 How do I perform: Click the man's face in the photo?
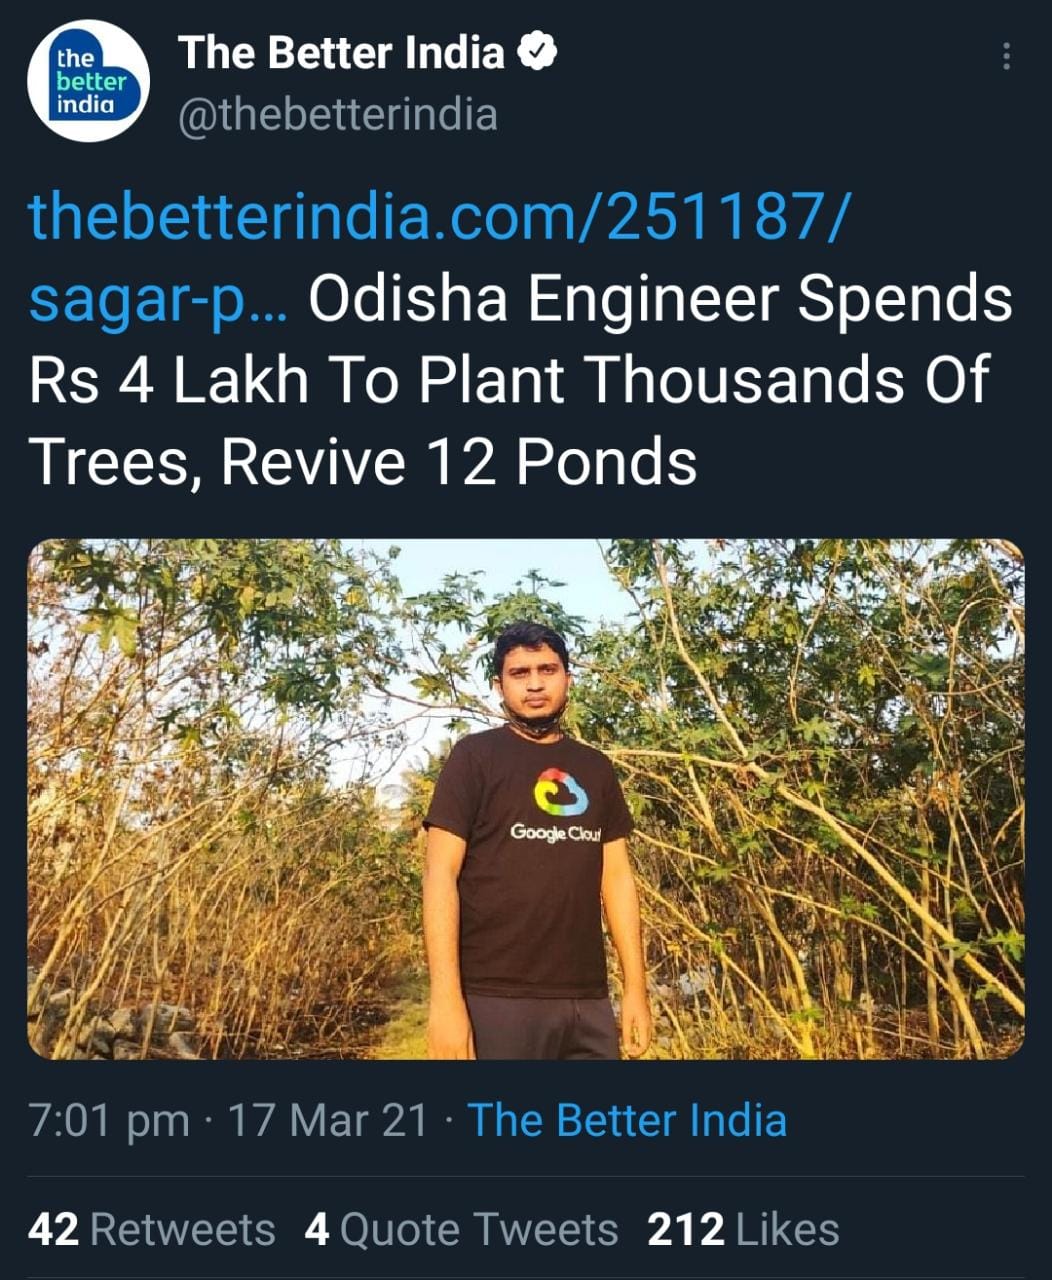[530, 676]
